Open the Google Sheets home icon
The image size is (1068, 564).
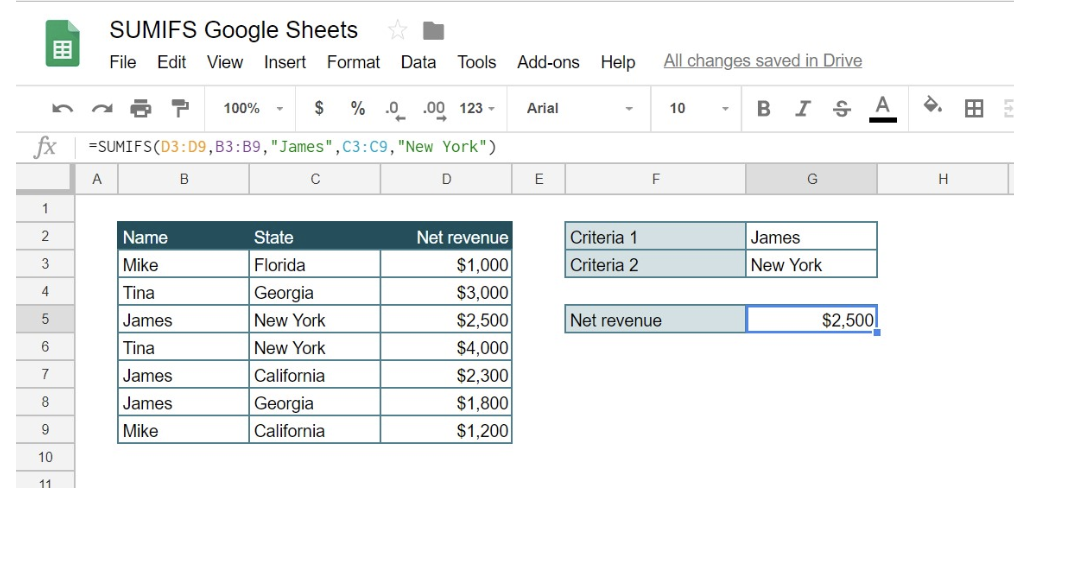coord(62,45)
